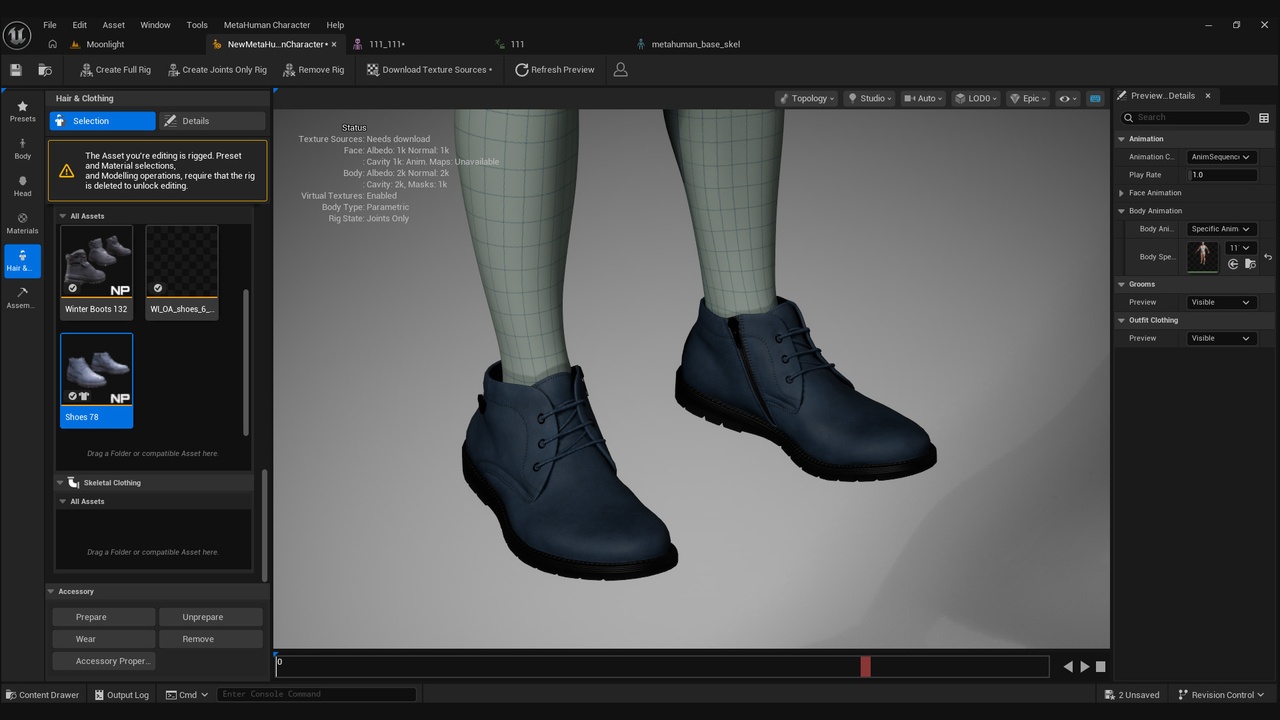Collapse All Assets under Skeletal Clothing
This screenshot has width=1280, height=720.
click(63, 502)
